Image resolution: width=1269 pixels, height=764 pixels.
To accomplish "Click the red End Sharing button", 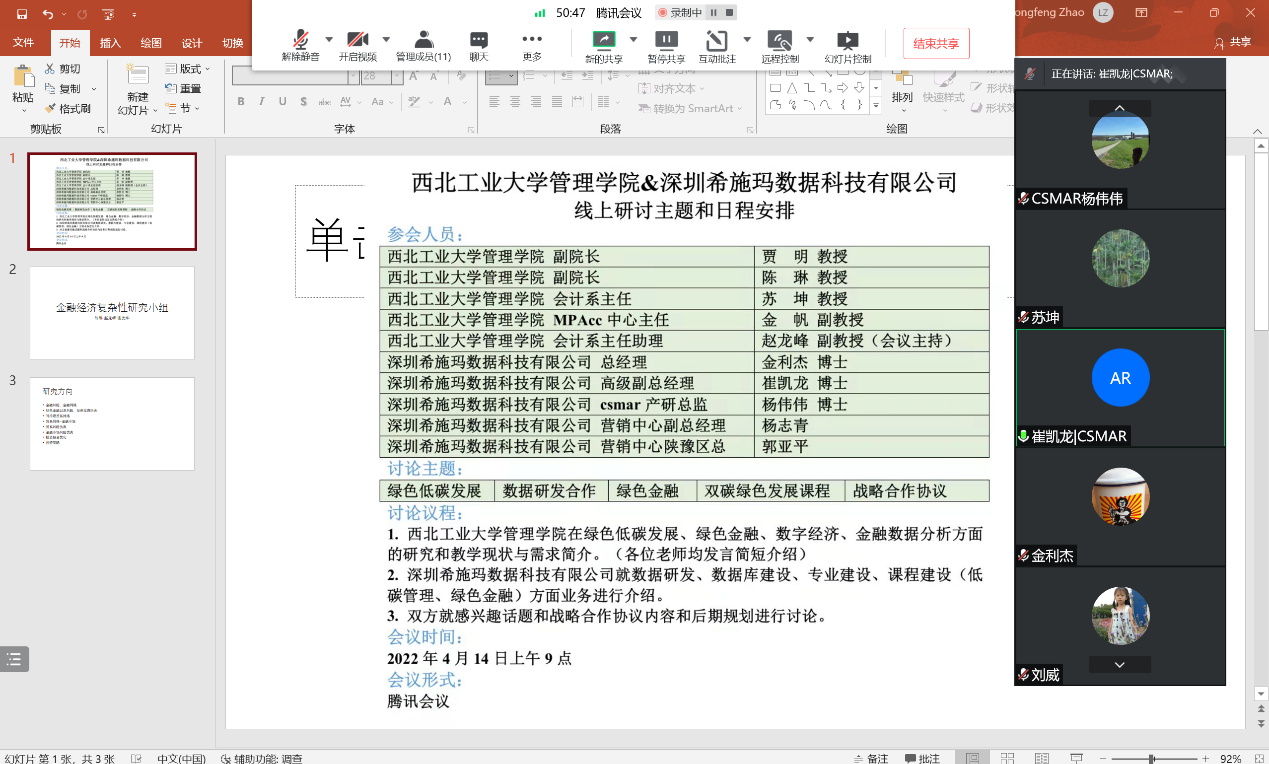I will [x=935, y=44].
